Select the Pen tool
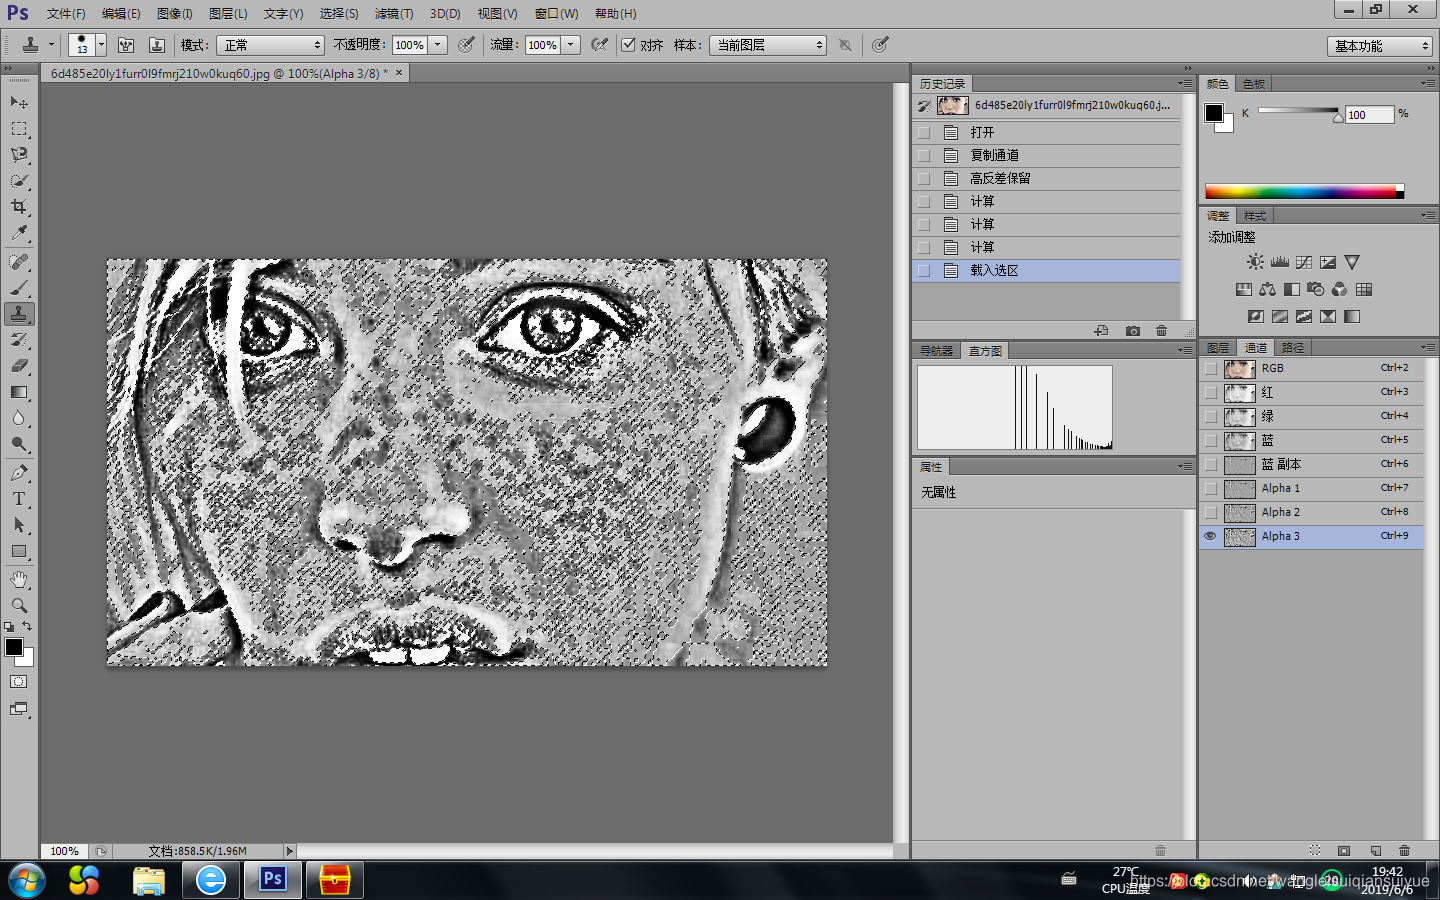1440x900 pixels. click(x=19, y=473)
